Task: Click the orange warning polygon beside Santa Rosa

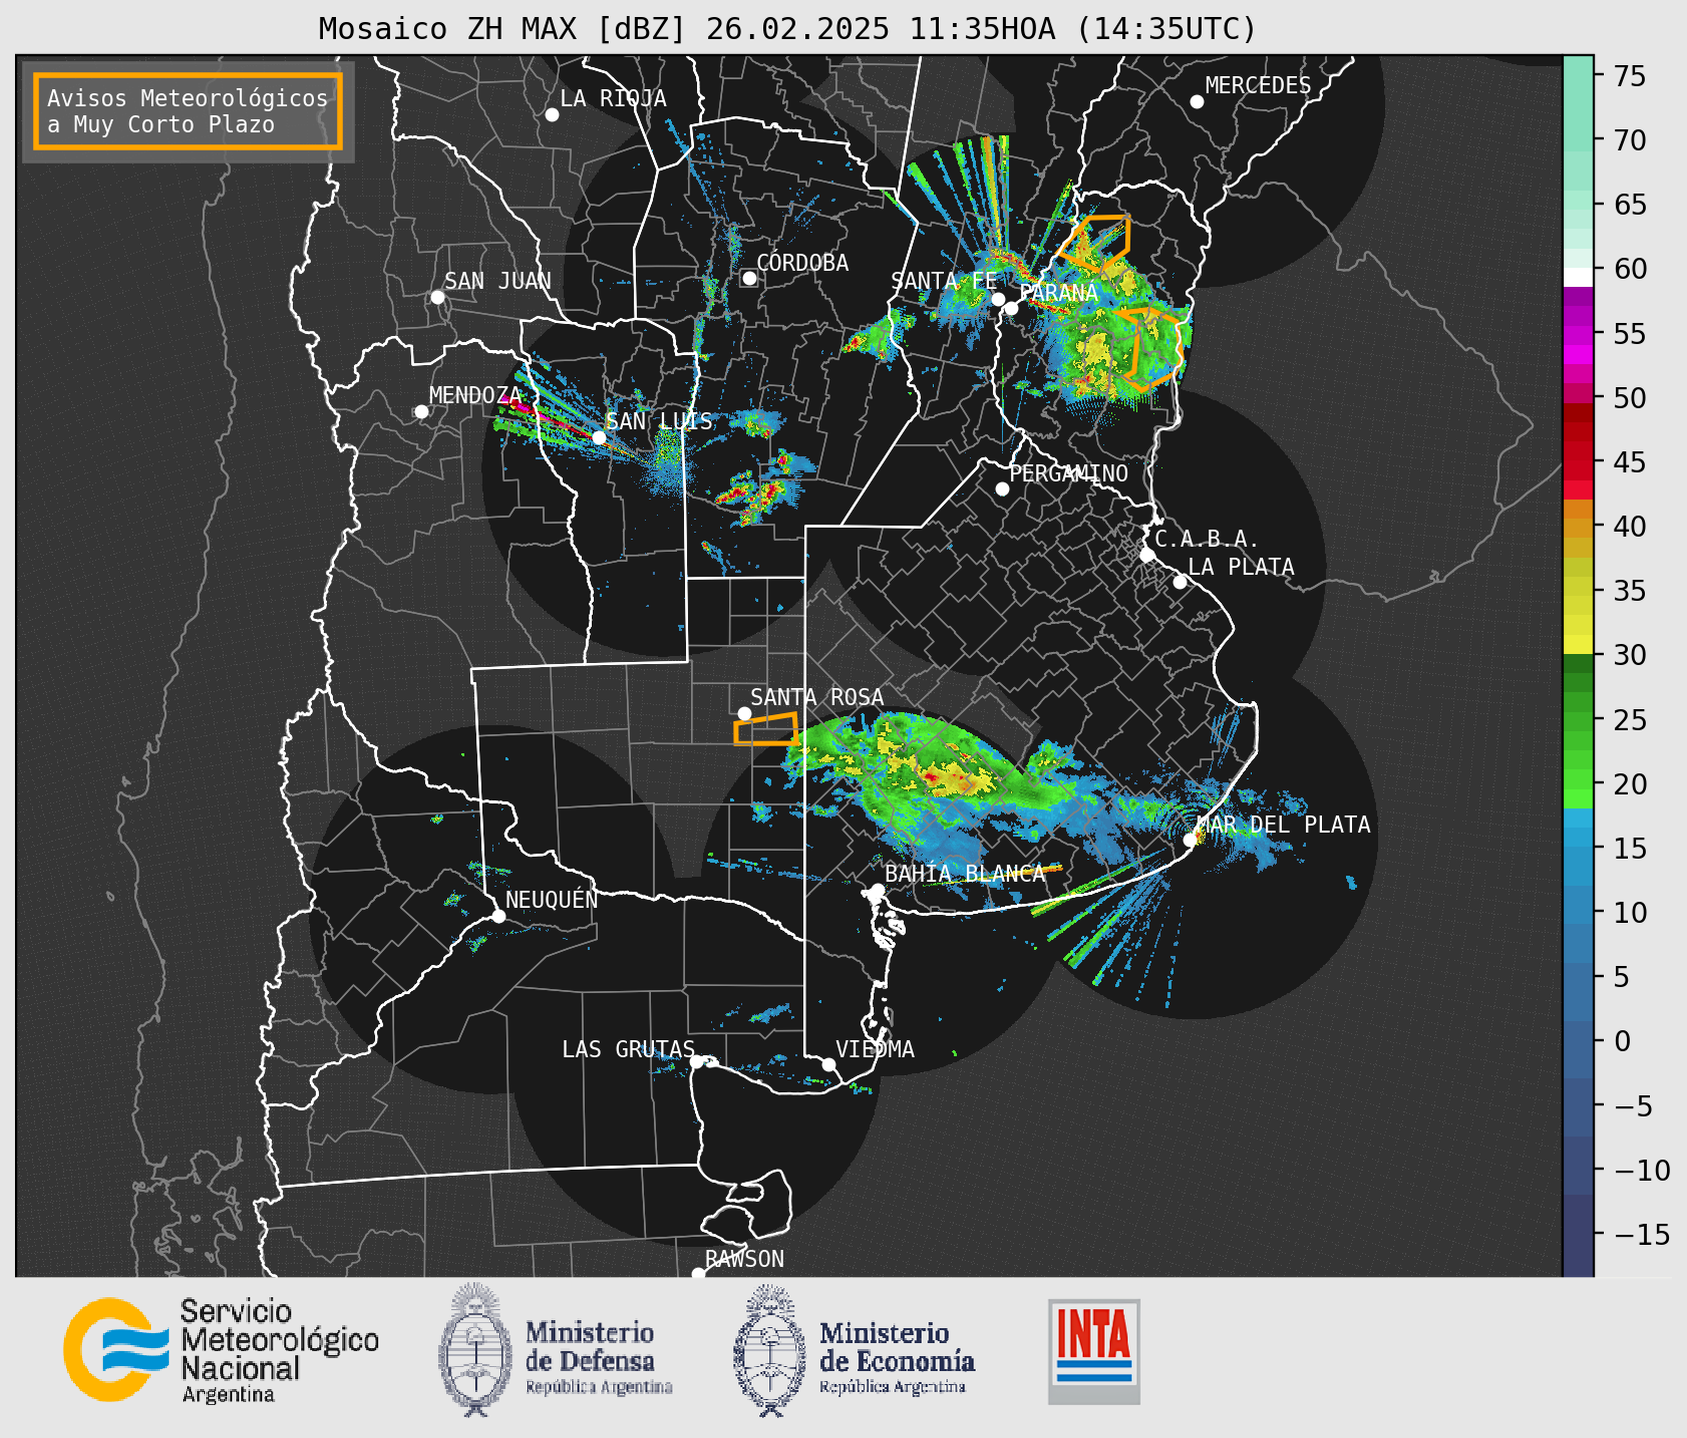Action: click(766, 729)
